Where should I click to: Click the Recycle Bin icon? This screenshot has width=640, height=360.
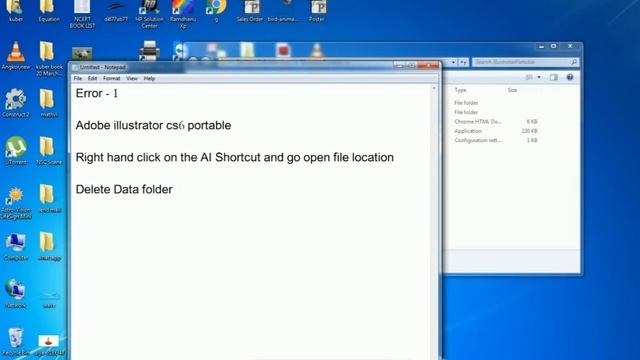coord(16,342)
